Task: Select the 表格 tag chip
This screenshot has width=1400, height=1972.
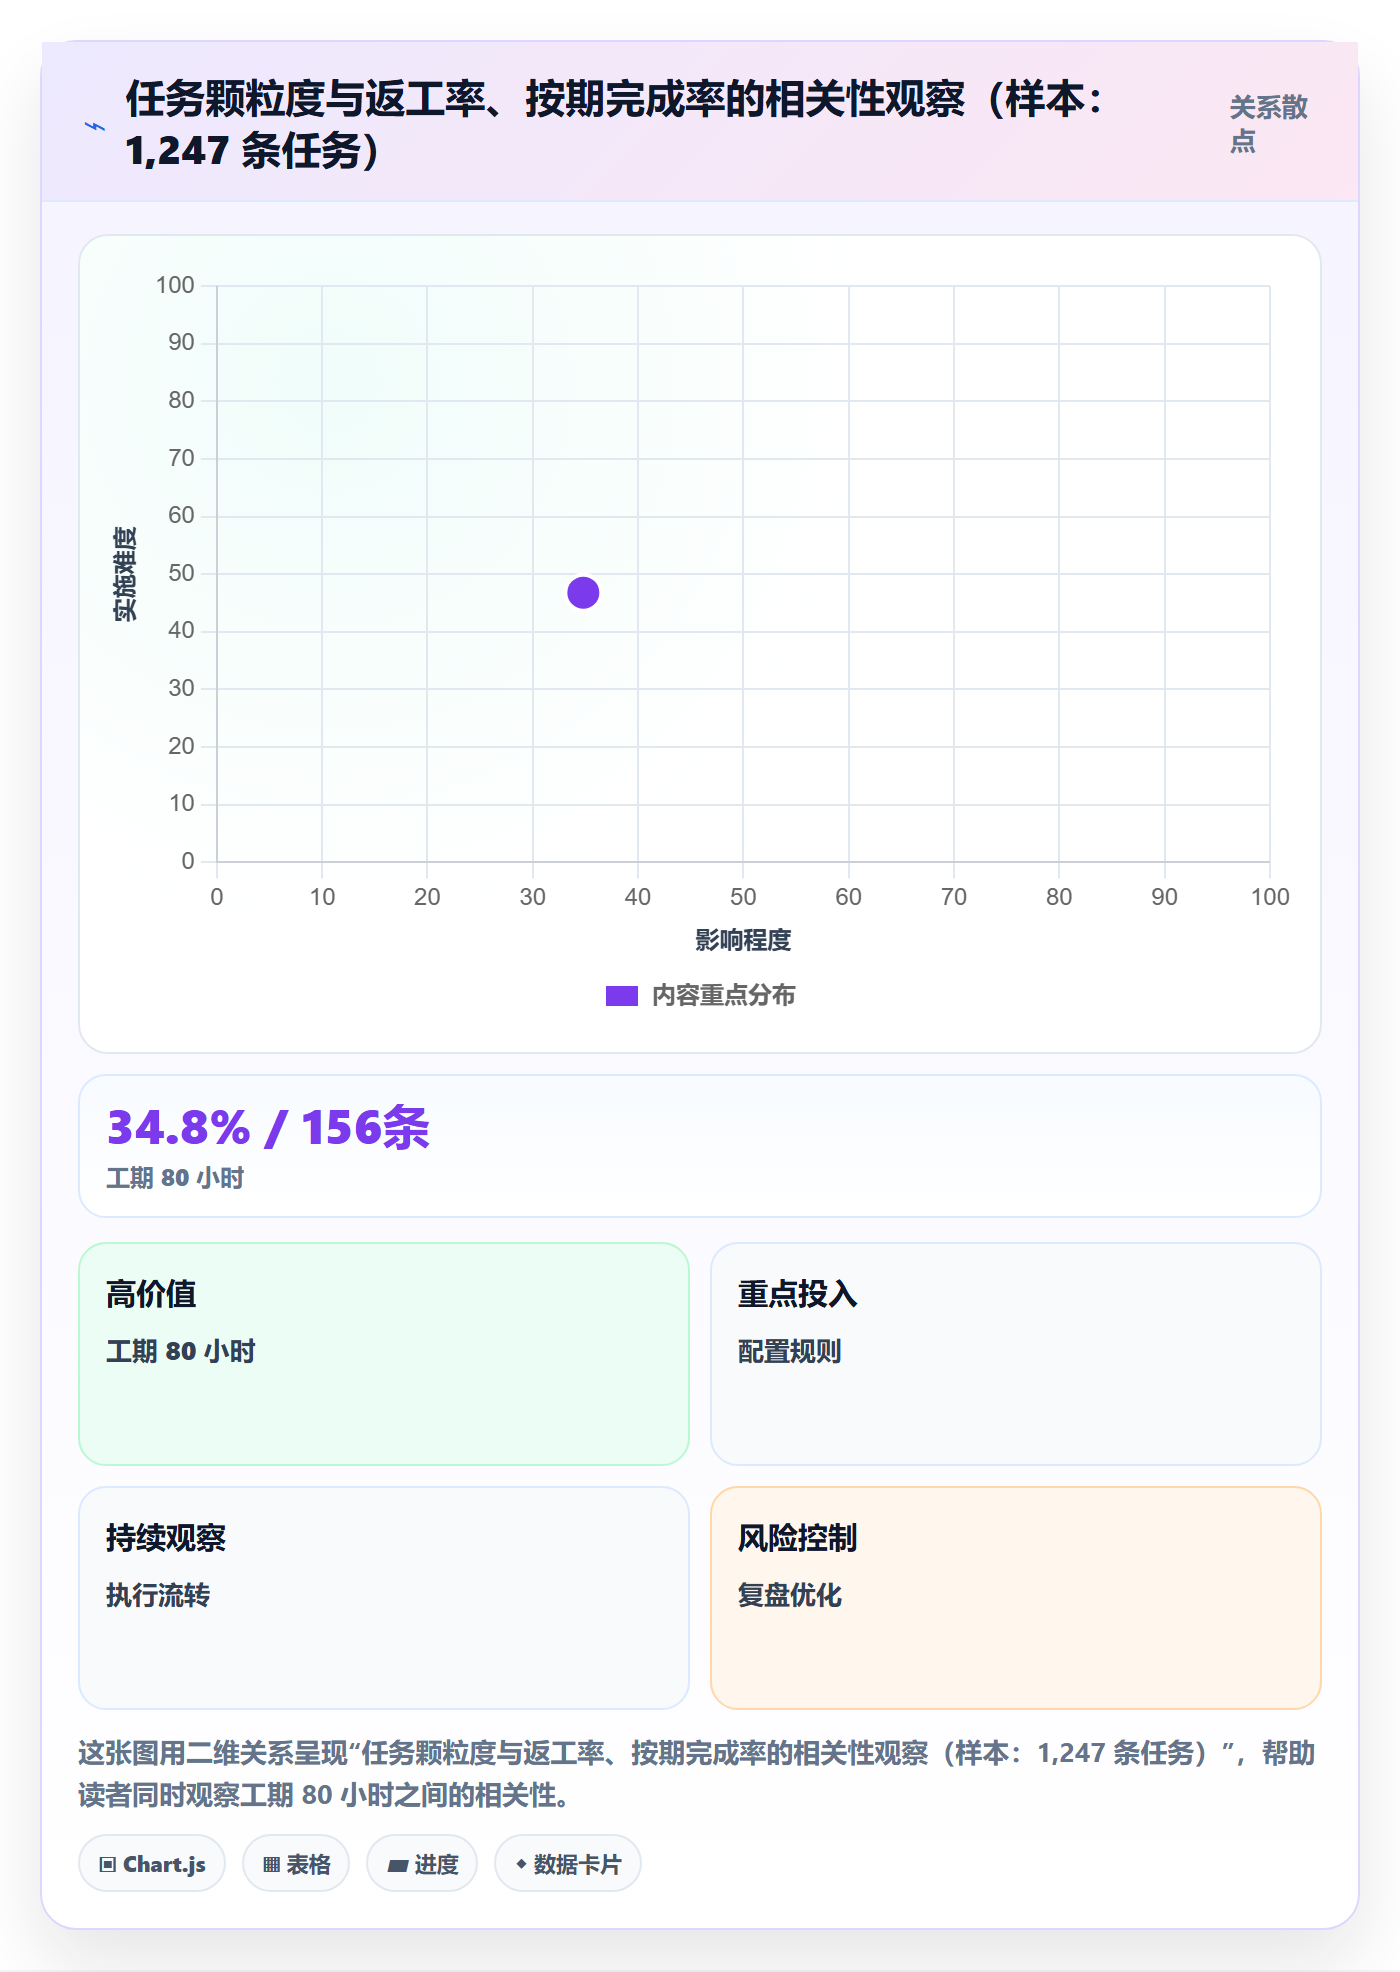Action: tap(296, 1864)
